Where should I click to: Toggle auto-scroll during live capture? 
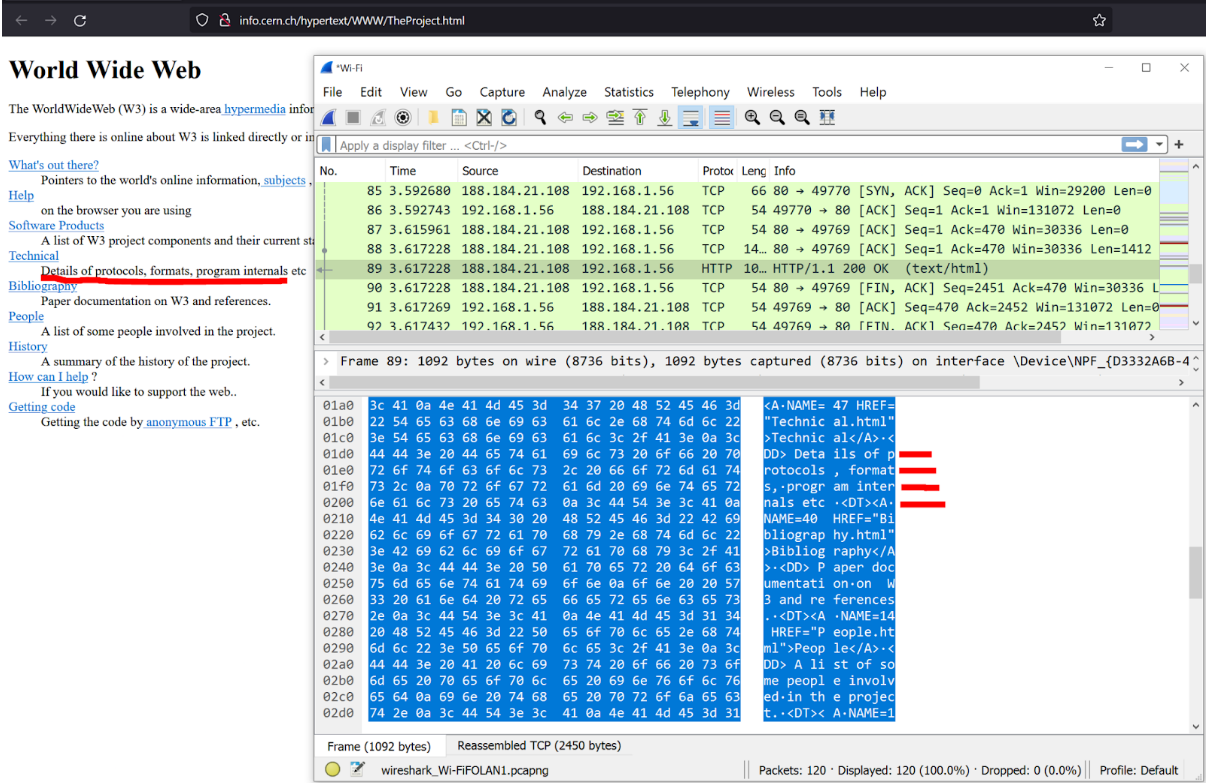coord(690,118)
